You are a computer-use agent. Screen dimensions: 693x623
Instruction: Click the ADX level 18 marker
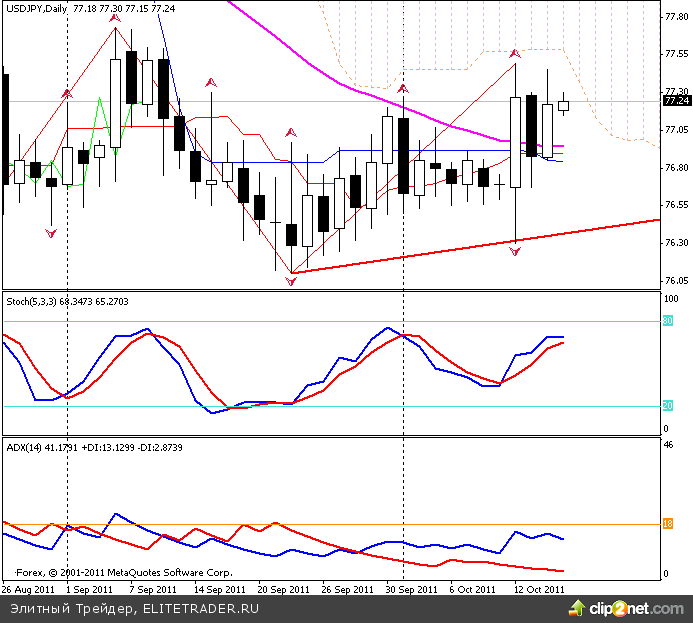pos(668,524)
